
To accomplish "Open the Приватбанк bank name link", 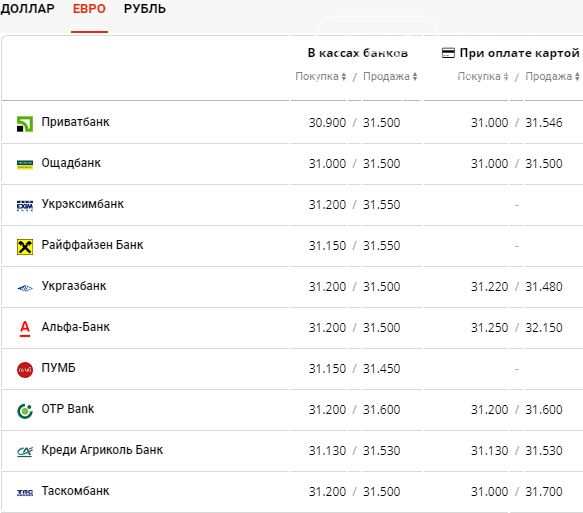I will (x=75, y=122).
